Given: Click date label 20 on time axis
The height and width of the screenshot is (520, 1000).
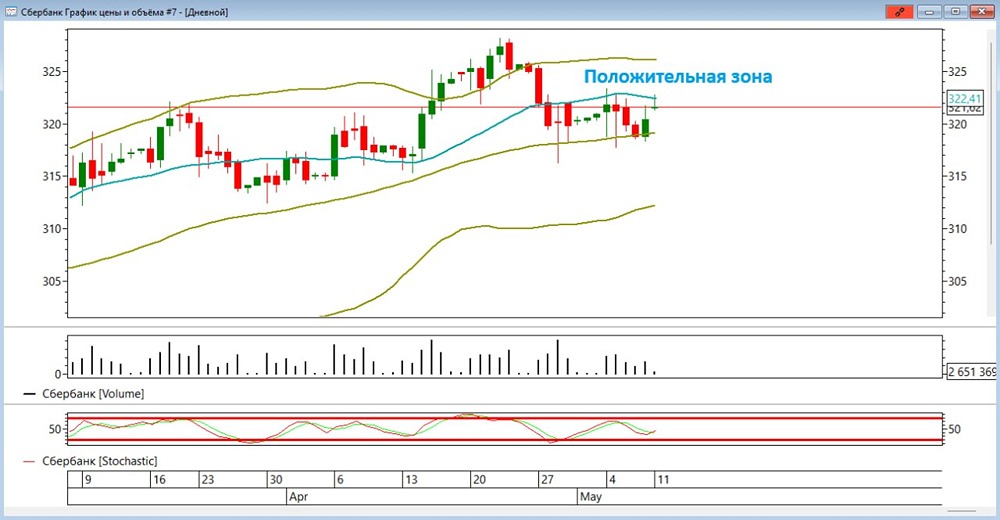Looking at the screenshot, I should pos(479,479).
